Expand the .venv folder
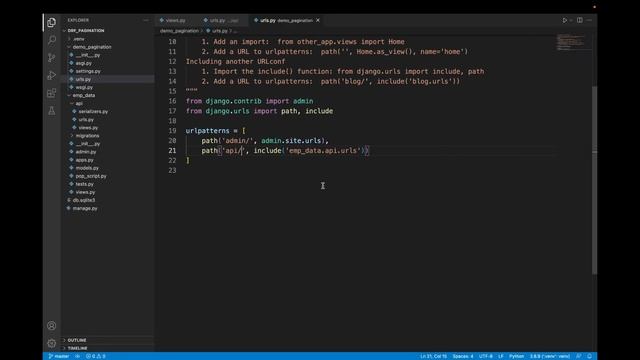 click(x=78, y=39)
